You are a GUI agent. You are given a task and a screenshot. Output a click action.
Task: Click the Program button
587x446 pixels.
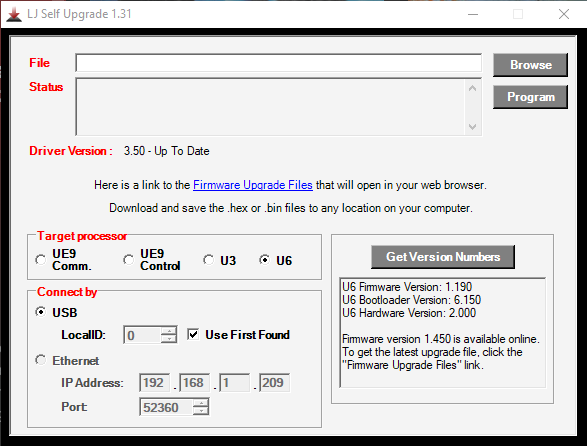[x=530, y=97]
